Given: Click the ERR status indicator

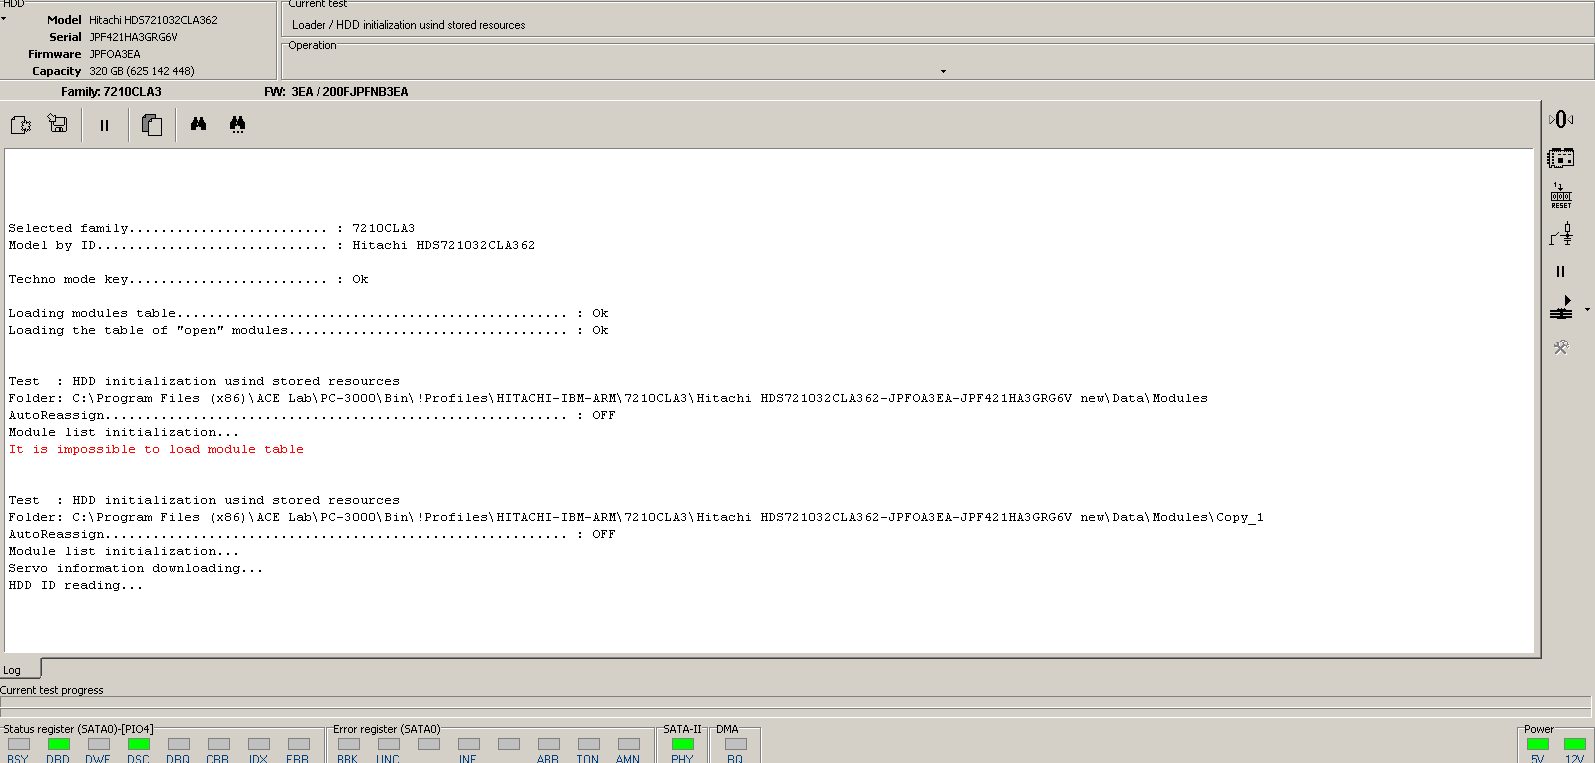Looking at the screenshot, I should 298,744.
